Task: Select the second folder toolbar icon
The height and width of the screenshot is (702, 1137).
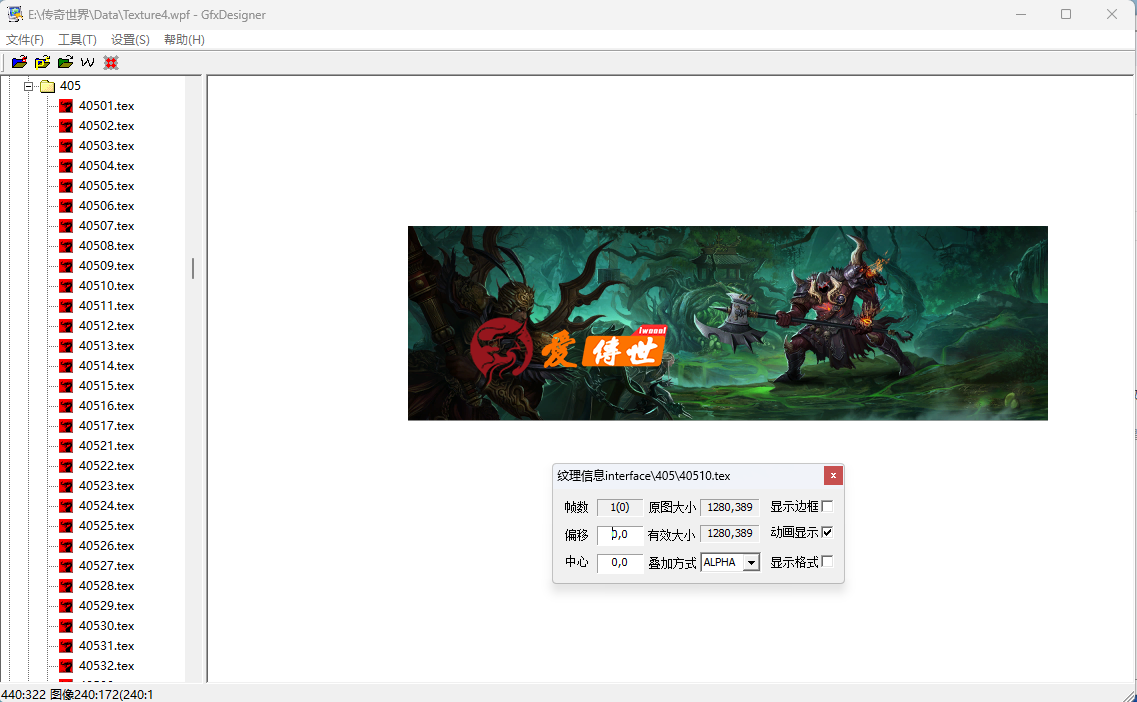Action: [x=42, y=61]
